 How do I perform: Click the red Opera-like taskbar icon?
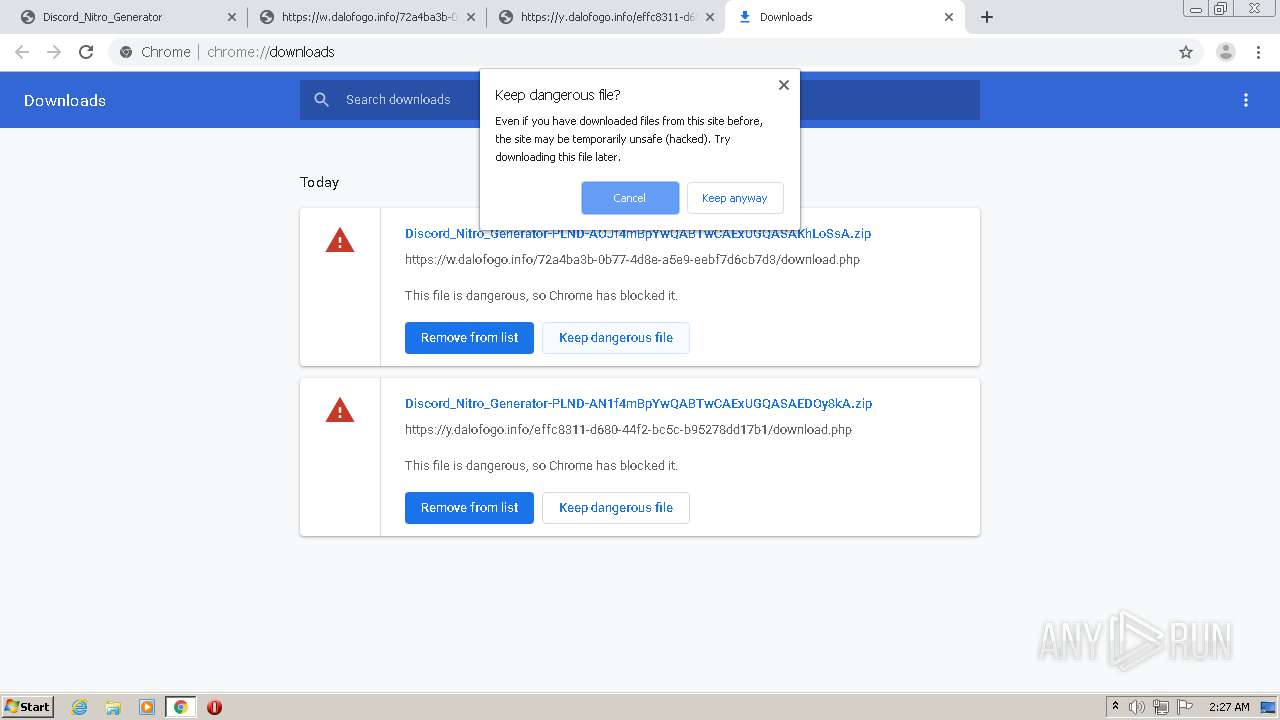214,707
